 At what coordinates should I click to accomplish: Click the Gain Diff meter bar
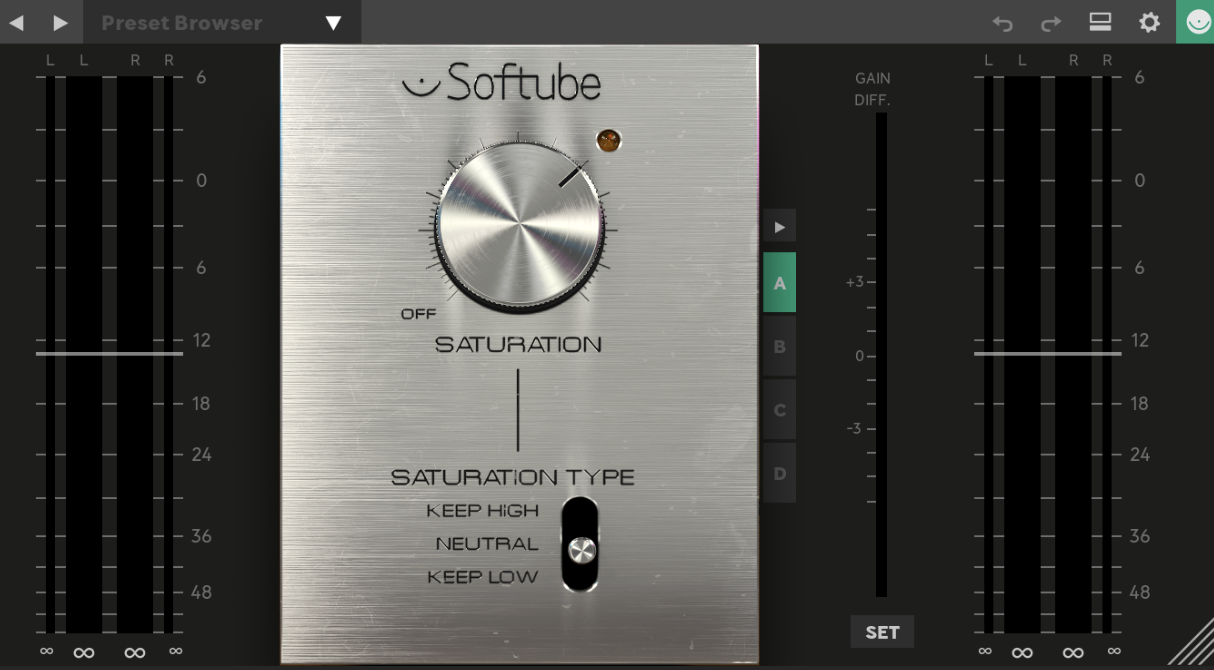pos(882,355)
